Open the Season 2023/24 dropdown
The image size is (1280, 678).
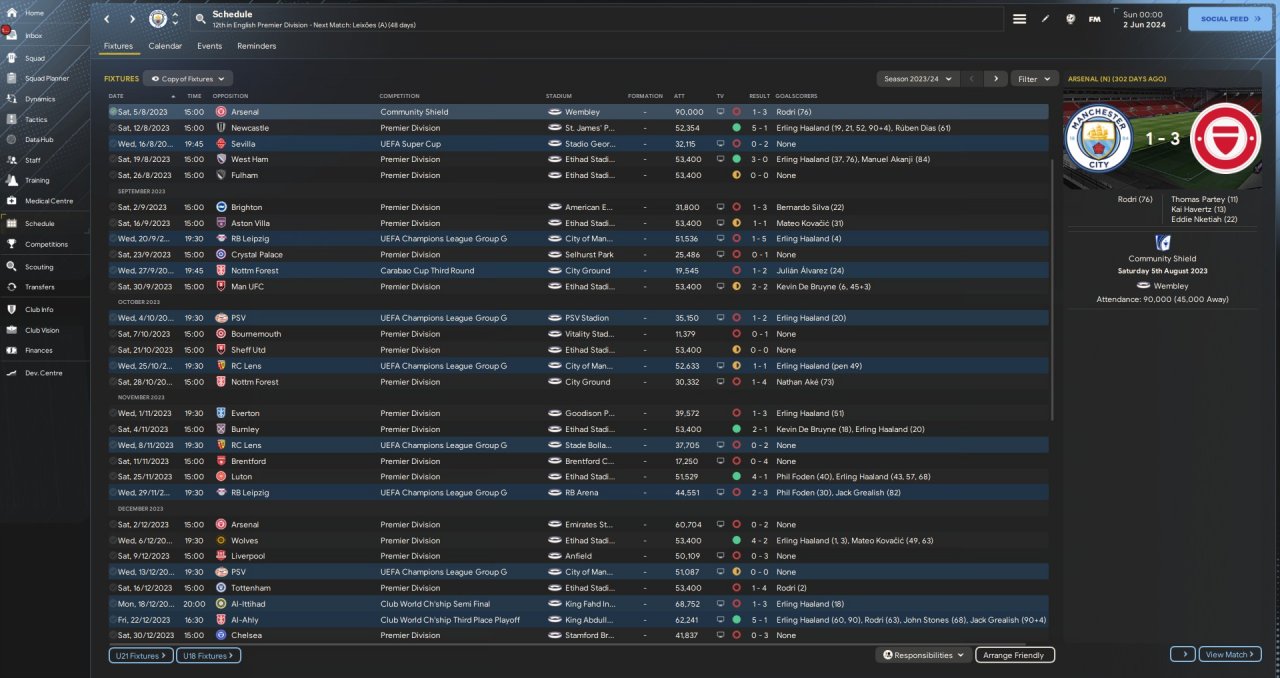coord(917,78)
